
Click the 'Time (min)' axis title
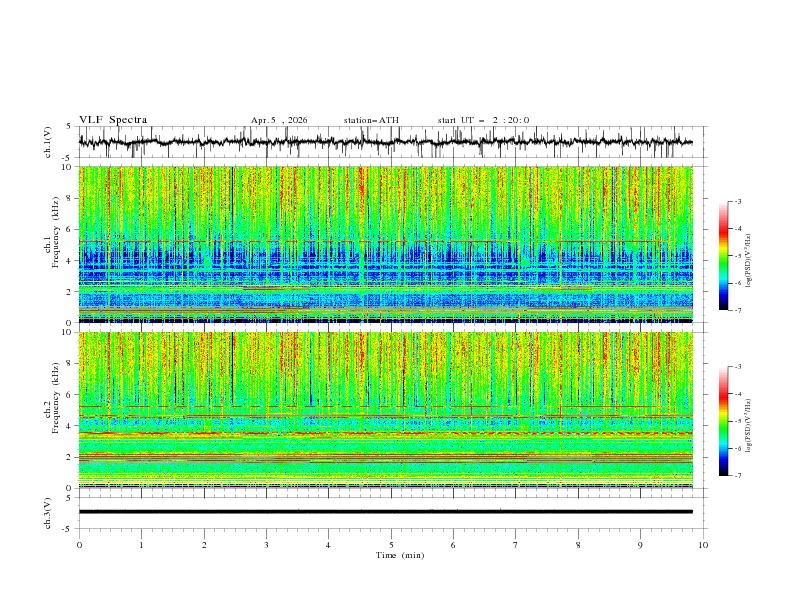click(x=400, y=555)
